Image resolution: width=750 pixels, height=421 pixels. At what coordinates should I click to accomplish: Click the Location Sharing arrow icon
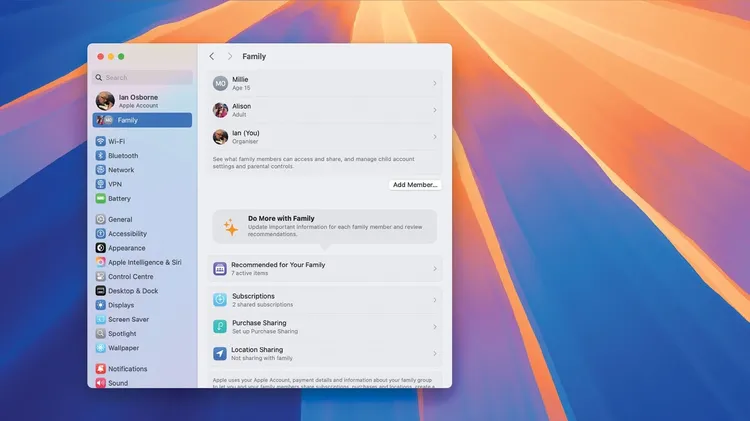pyautogui.click(x=220, y=354)
